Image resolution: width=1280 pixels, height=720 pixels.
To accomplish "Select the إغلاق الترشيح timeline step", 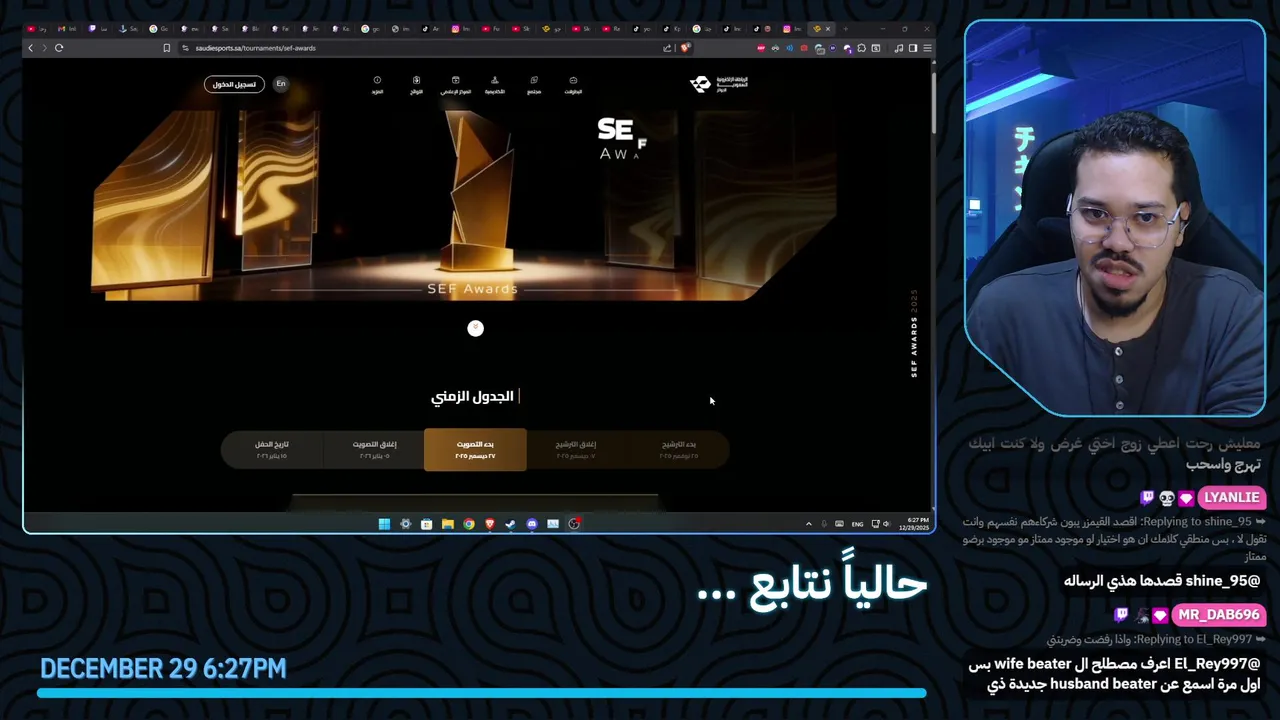I will (x=576, y=449).
